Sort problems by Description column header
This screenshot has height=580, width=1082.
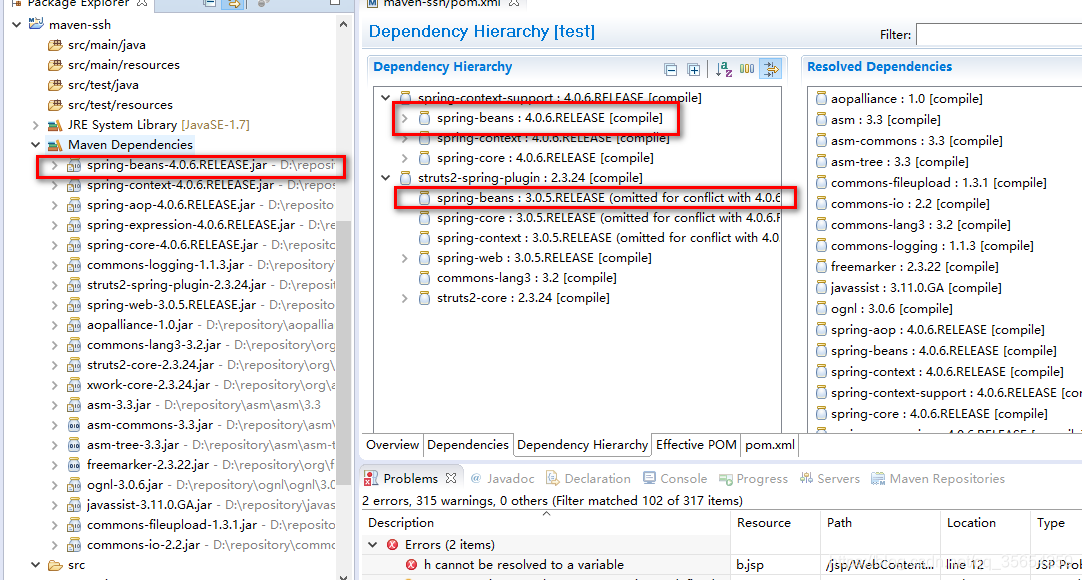coord(545,523)
